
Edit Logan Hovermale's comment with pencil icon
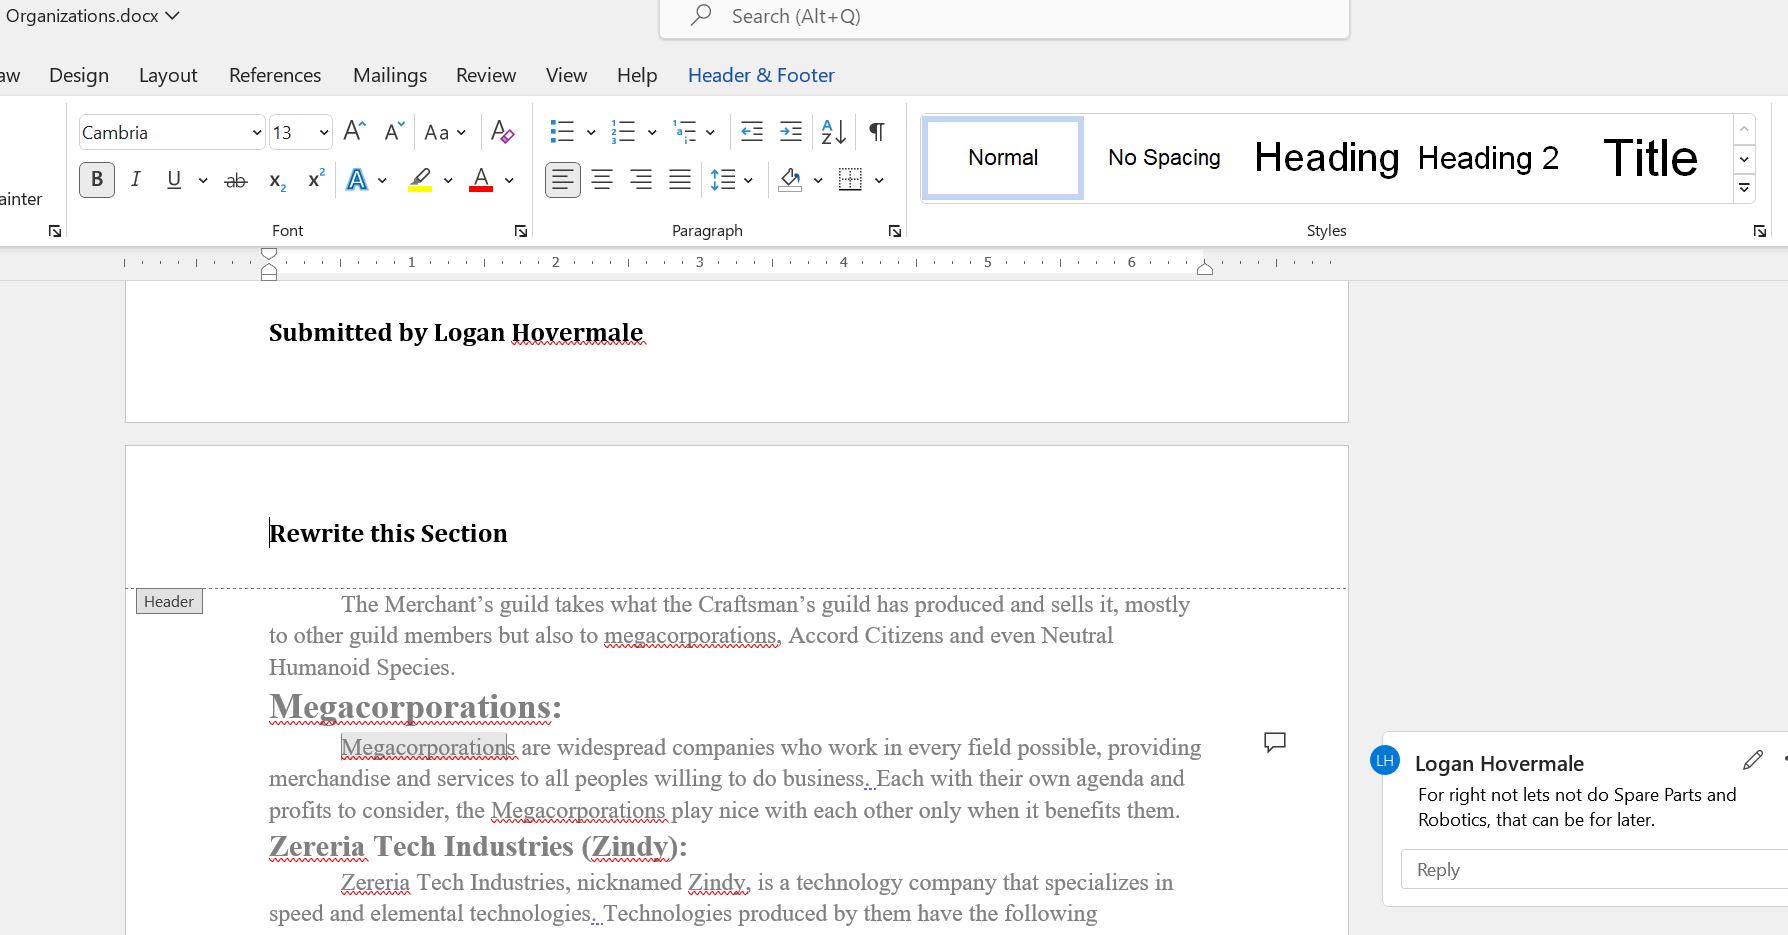point(1752,761)
